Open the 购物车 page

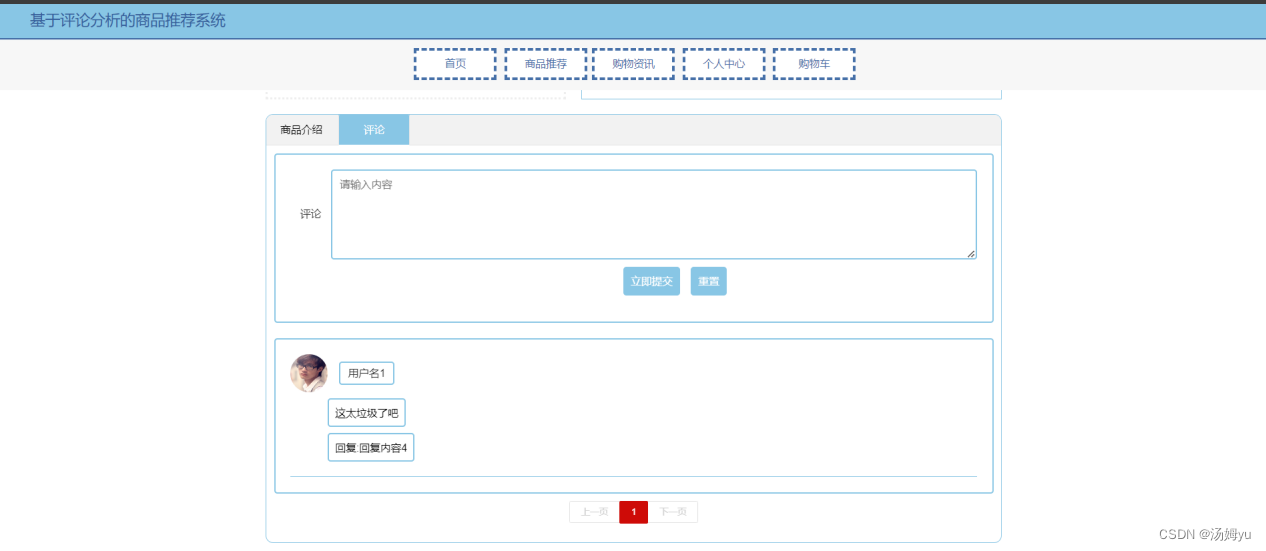pos(814,64)
